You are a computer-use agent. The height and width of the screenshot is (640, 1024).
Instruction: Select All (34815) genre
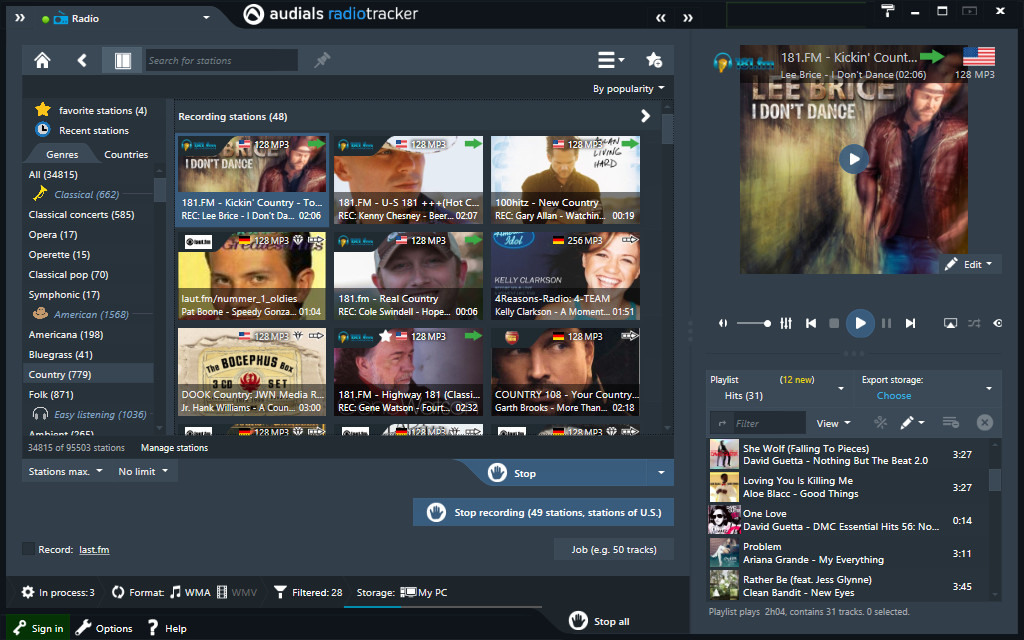pyautogui.click(x=53, y=174)
